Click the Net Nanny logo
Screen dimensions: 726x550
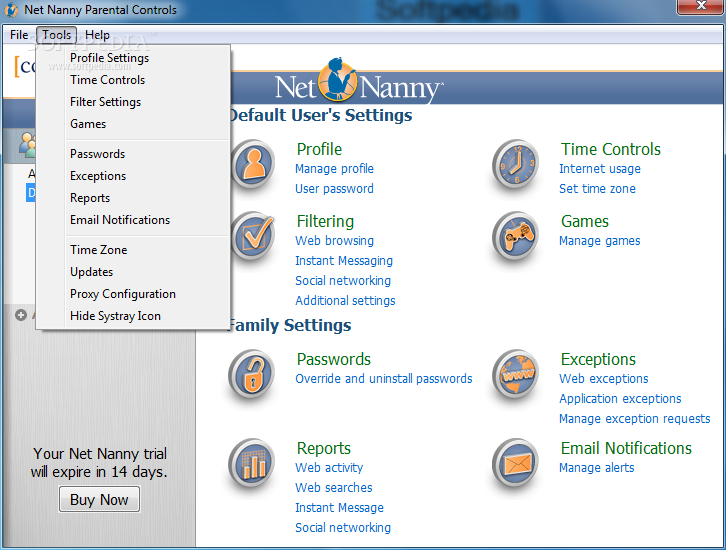(359, 82)
